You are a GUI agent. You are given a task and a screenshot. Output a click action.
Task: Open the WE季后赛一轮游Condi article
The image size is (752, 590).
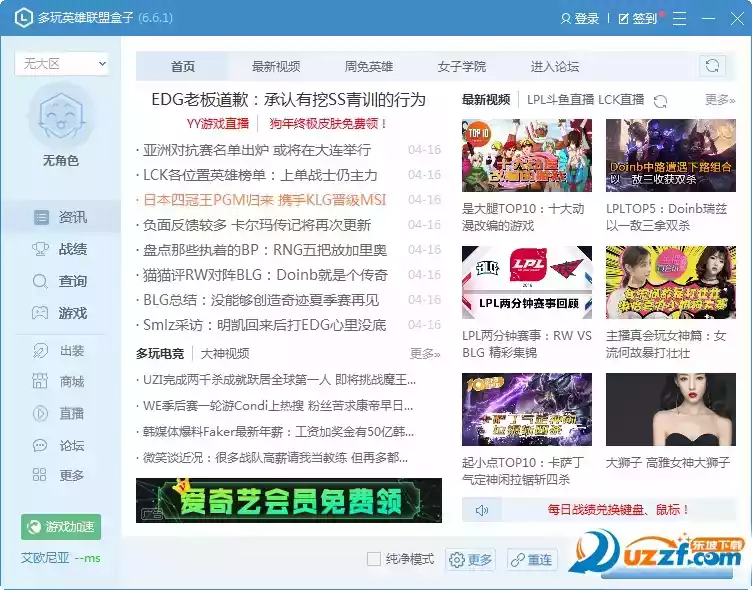[x=278, y=406]
